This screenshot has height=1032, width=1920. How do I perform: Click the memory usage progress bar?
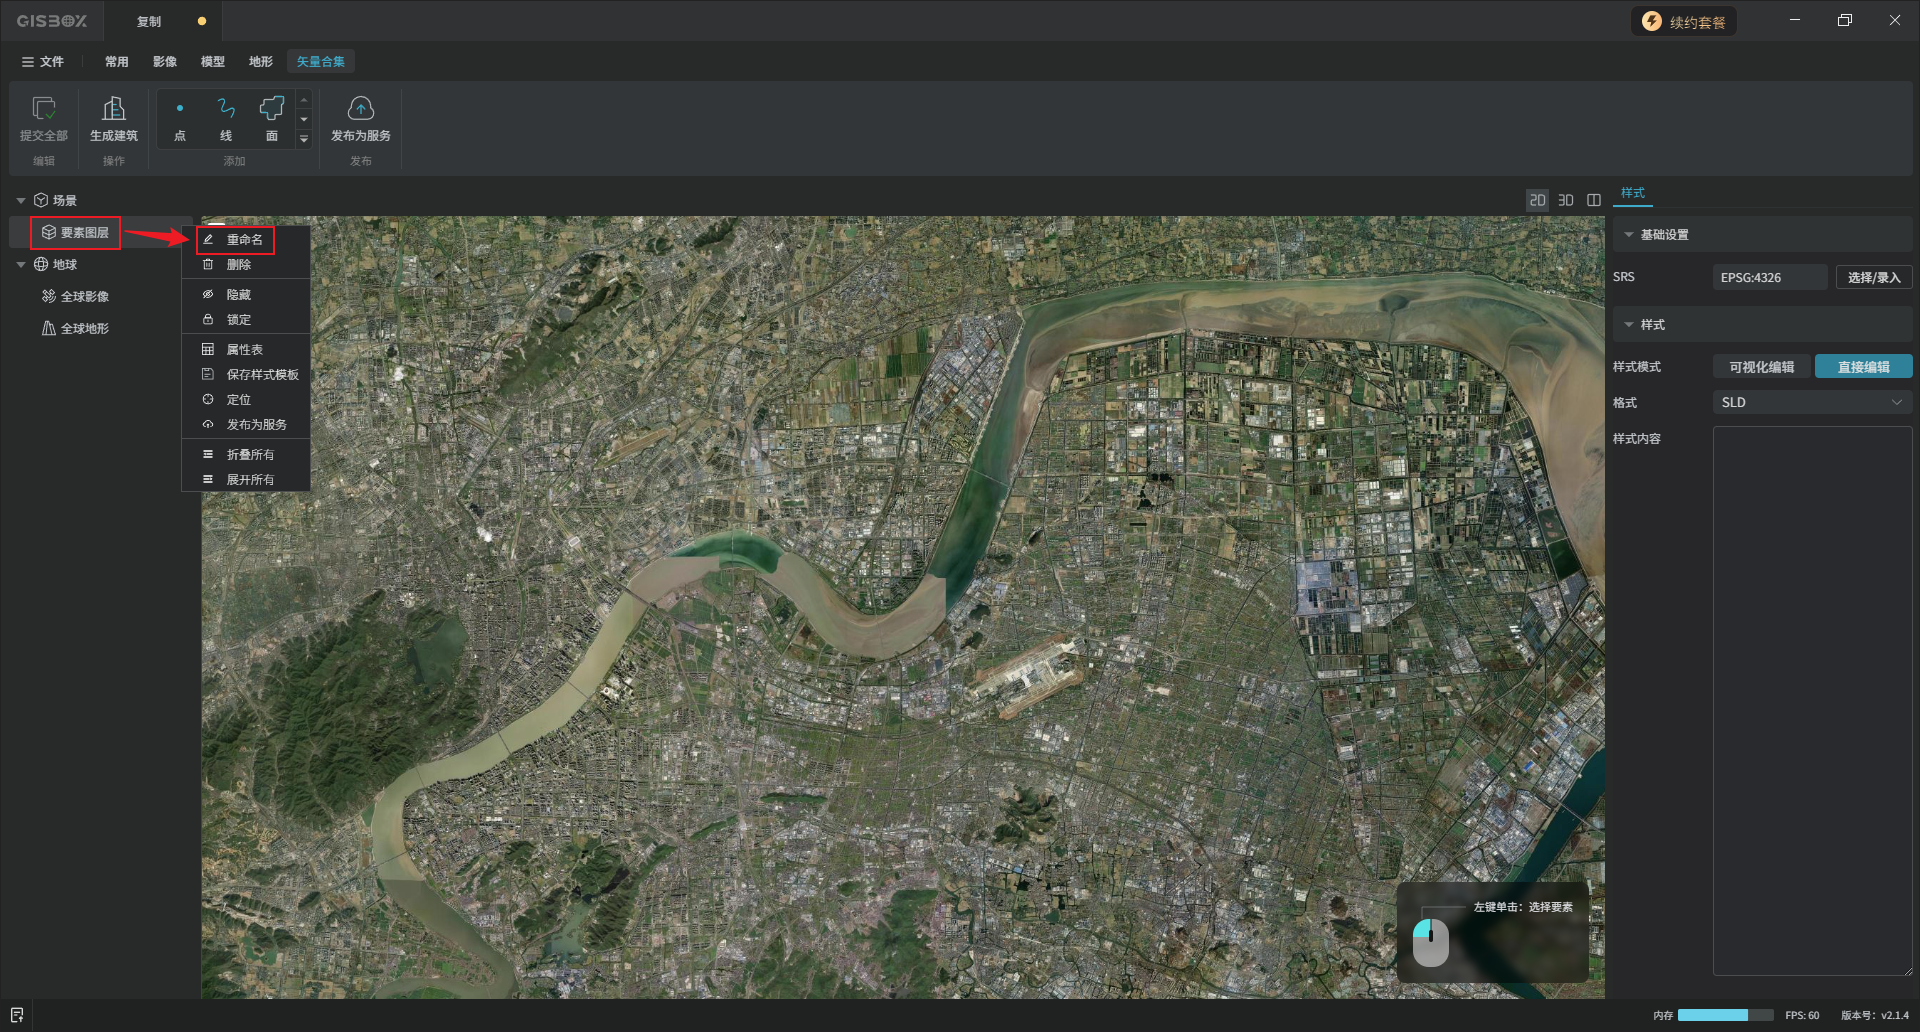click(x=1724, y=1015)
